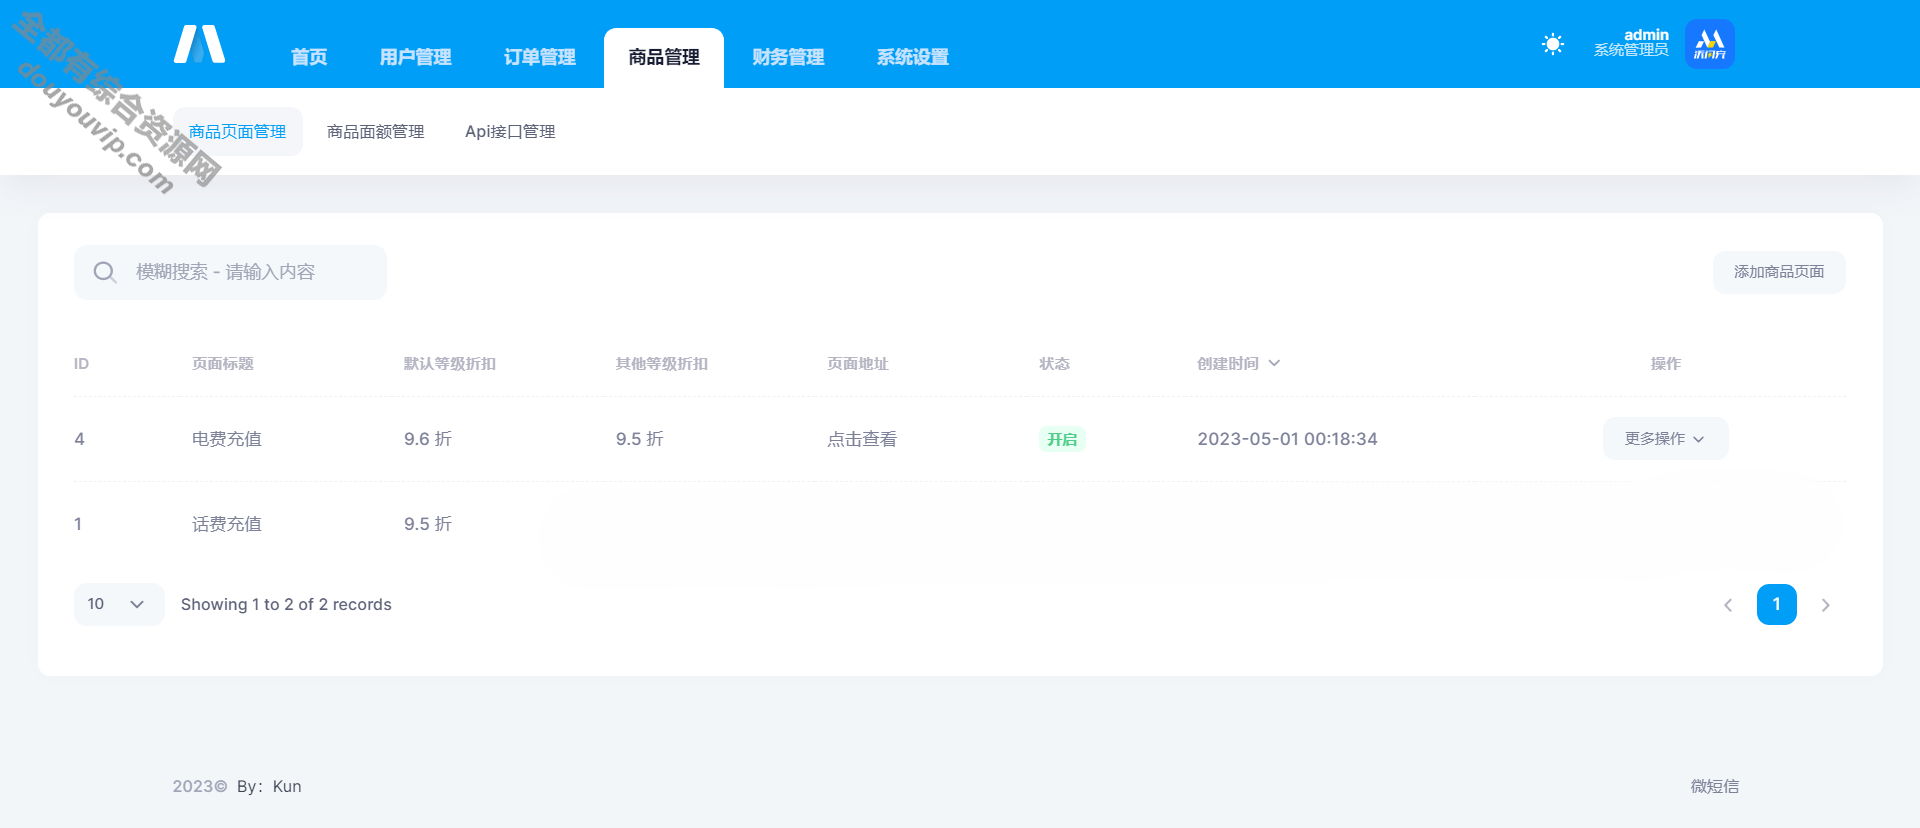Click 系统管理员 role label
The width and height of the screenshot is (1920, 828).
coord(1631,50)
